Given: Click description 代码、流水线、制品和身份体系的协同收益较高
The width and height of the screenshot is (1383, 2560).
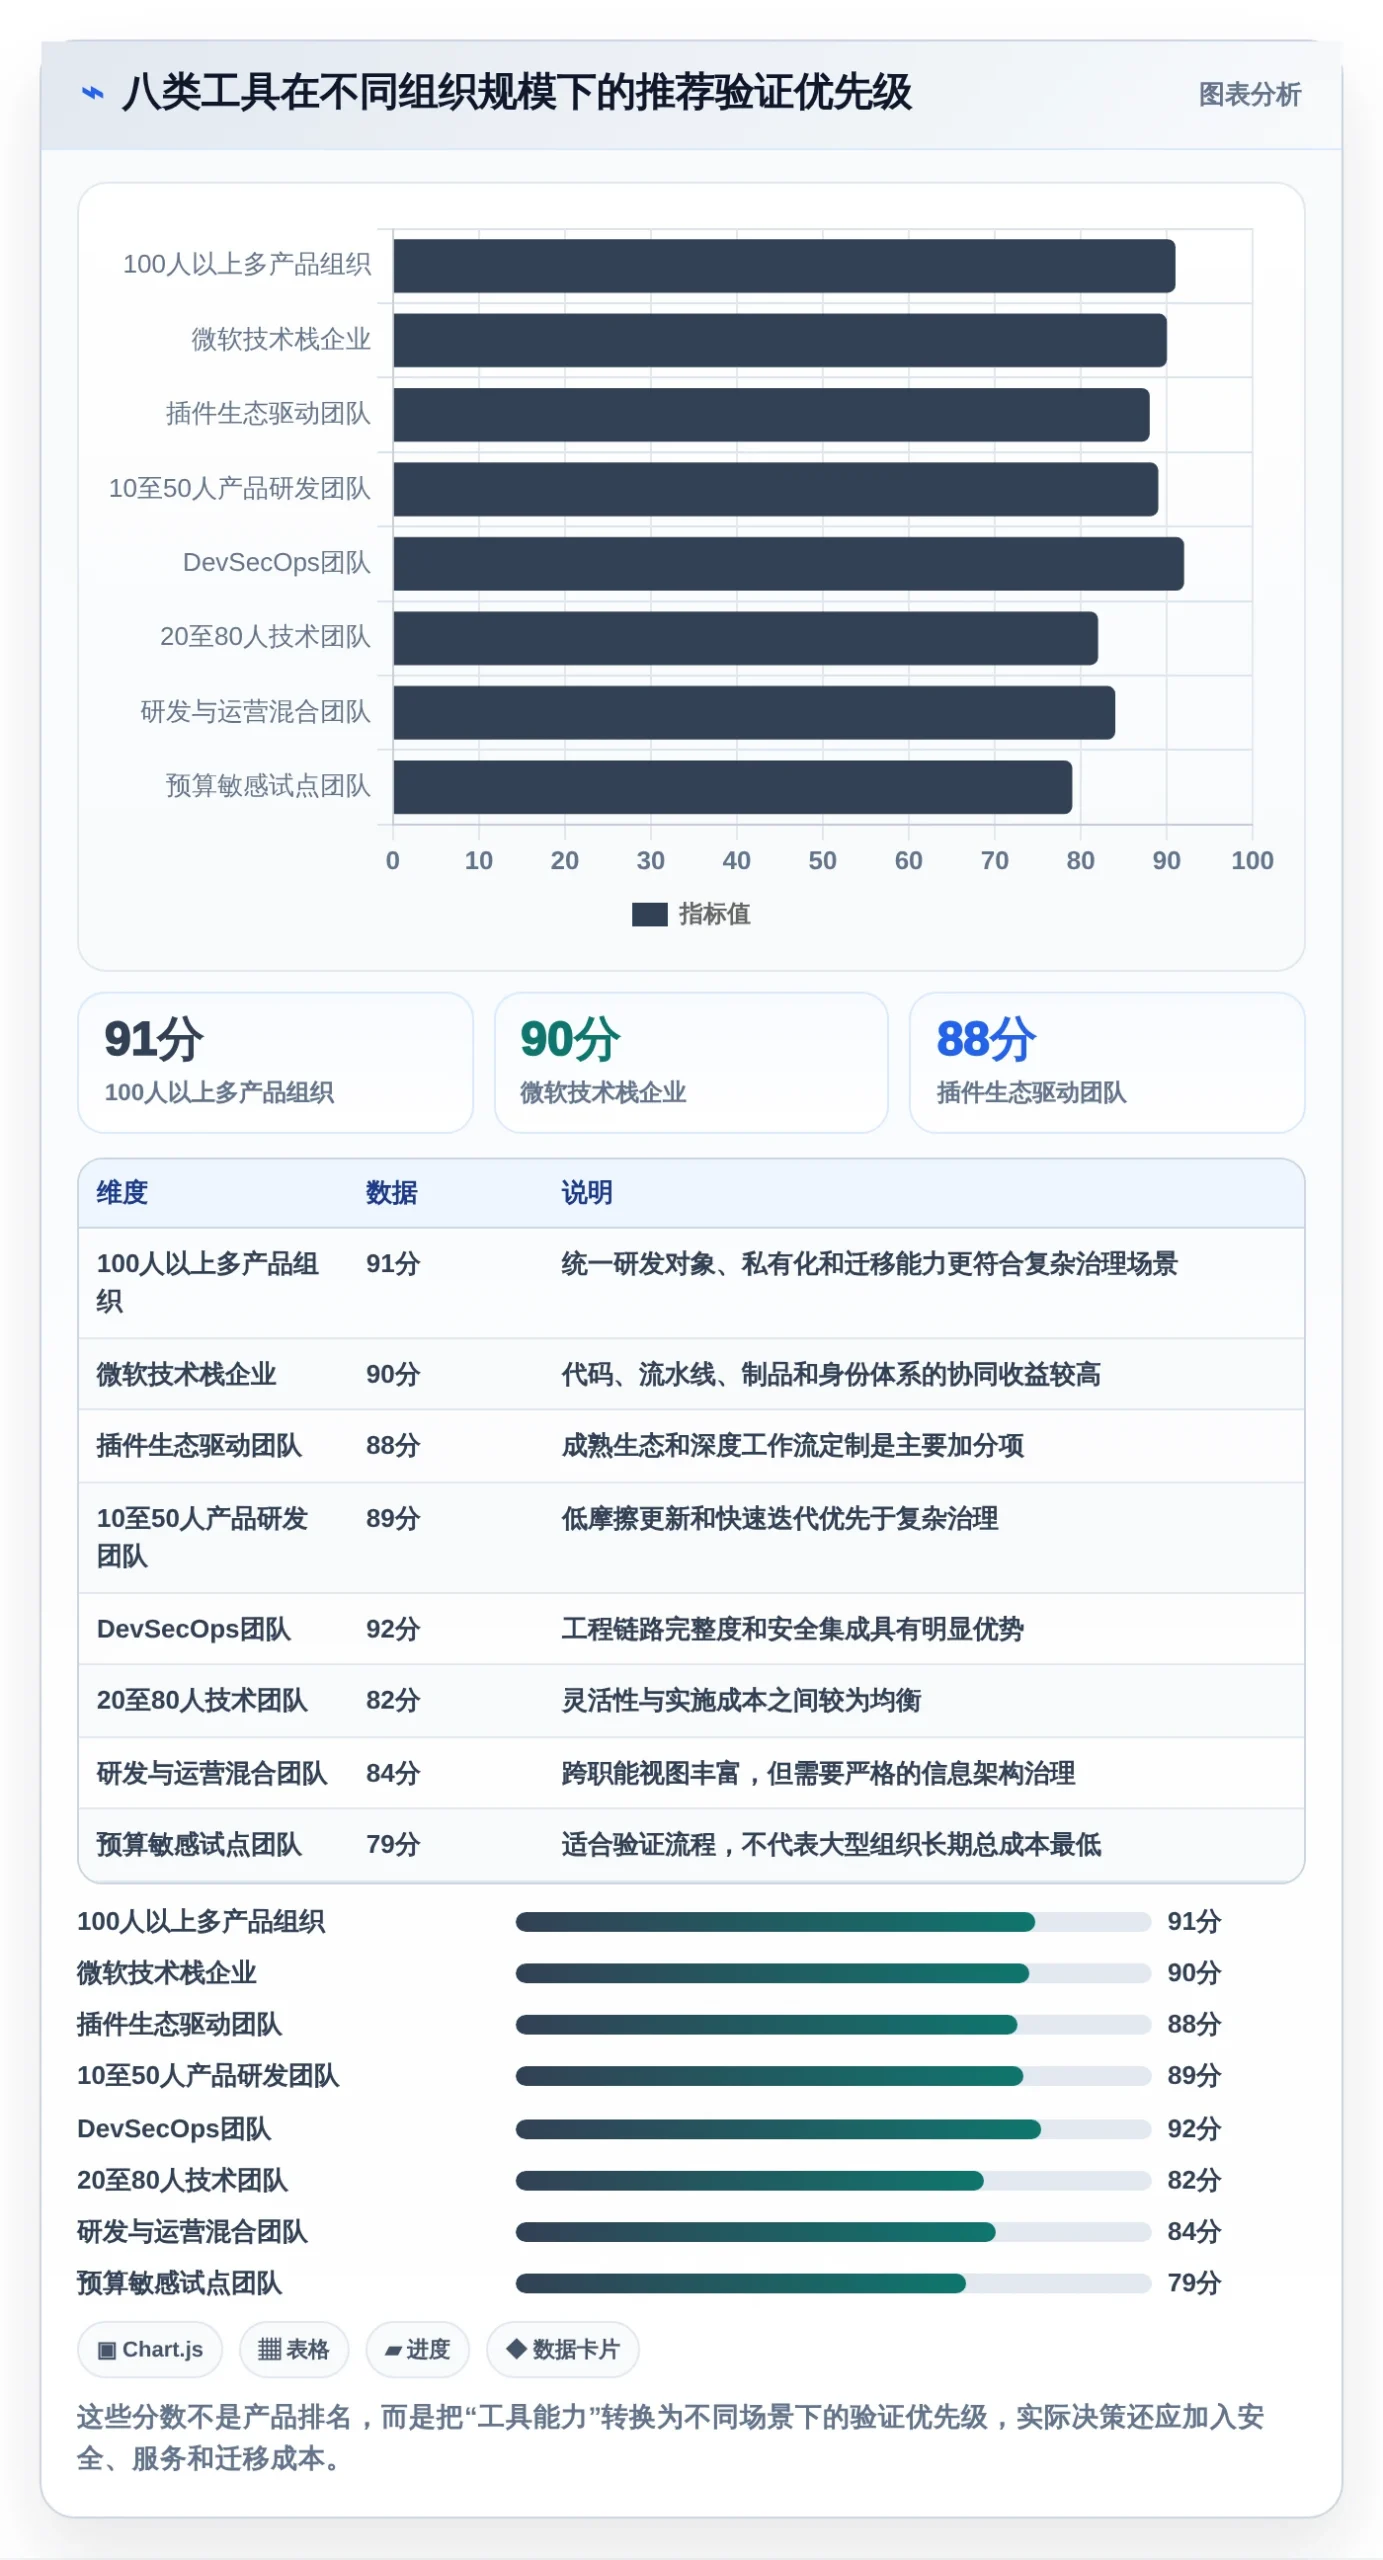Looking at the screenshot, I should pyautogui.click(x=831, y=1374).
